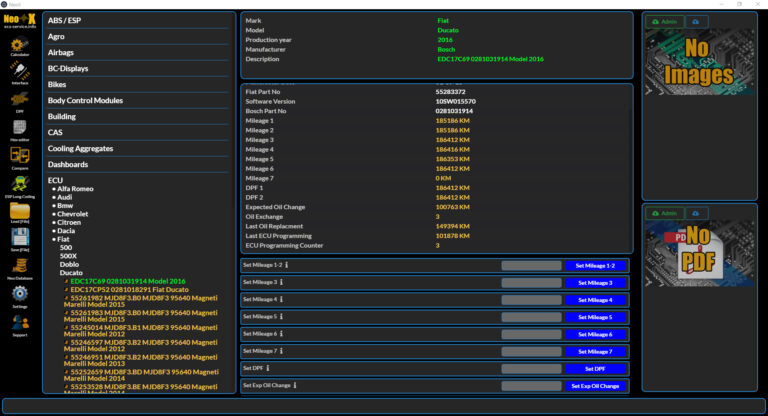Click the Save [File] floppy icon
Viewport: 768px width, 416px height.
(x=19, y=238)
